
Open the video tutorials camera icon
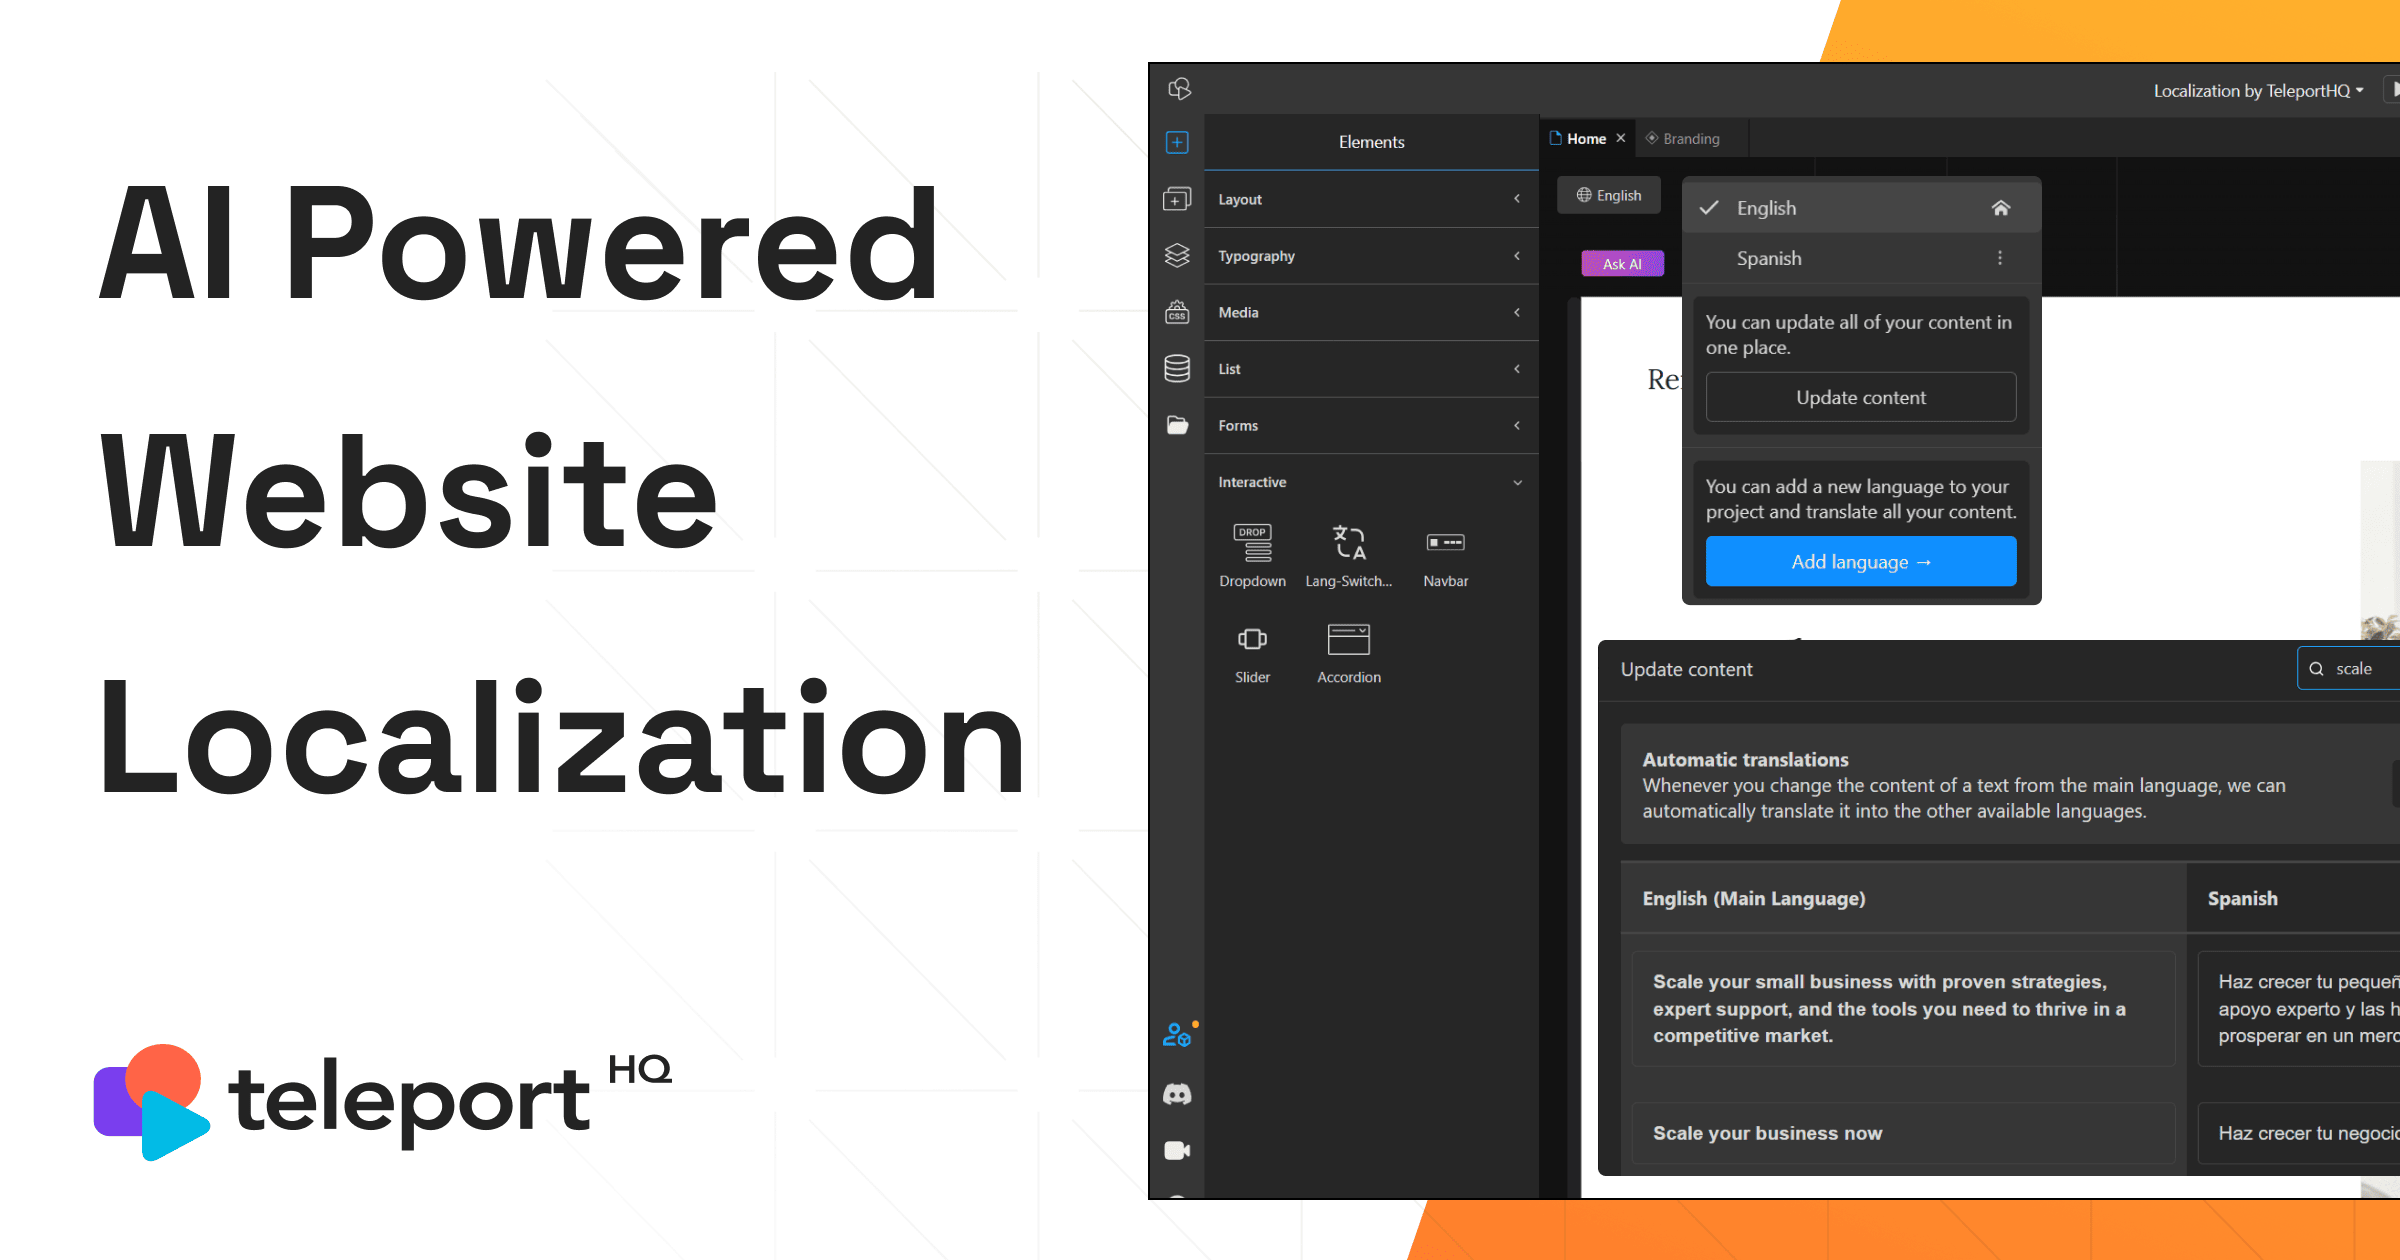(1177, 1151)
